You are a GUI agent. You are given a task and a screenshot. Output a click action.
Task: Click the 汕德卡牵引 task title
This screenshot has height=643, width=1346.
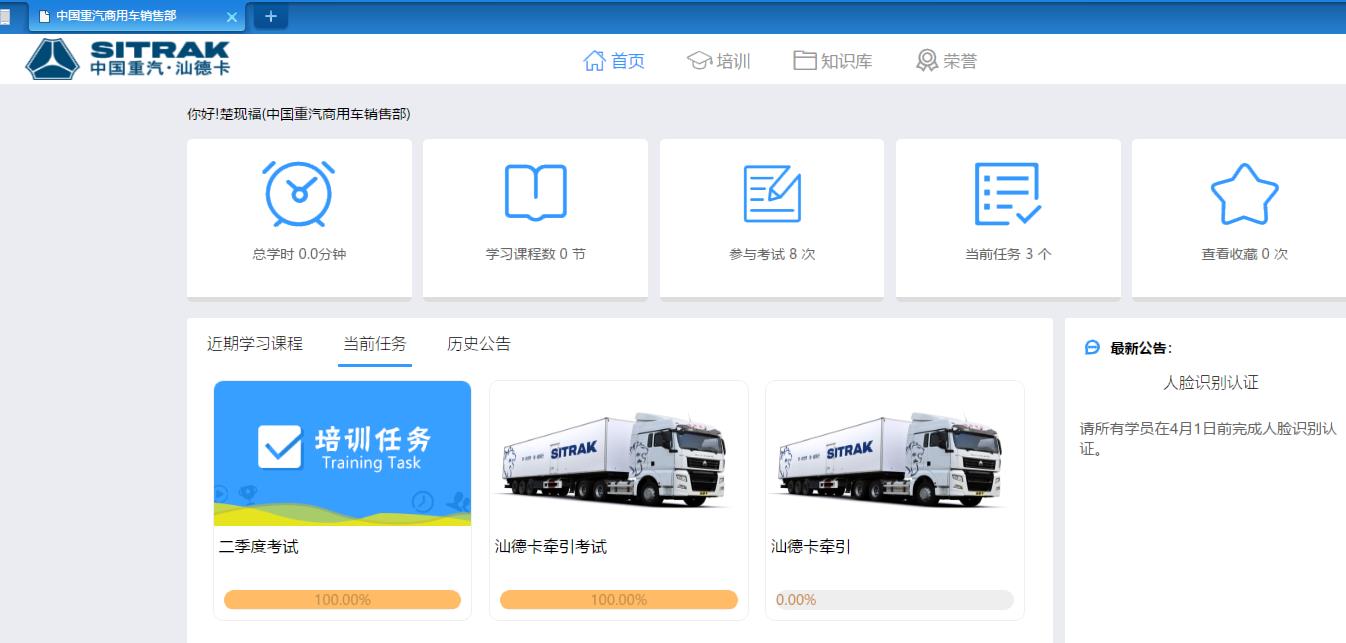(811, 547)
